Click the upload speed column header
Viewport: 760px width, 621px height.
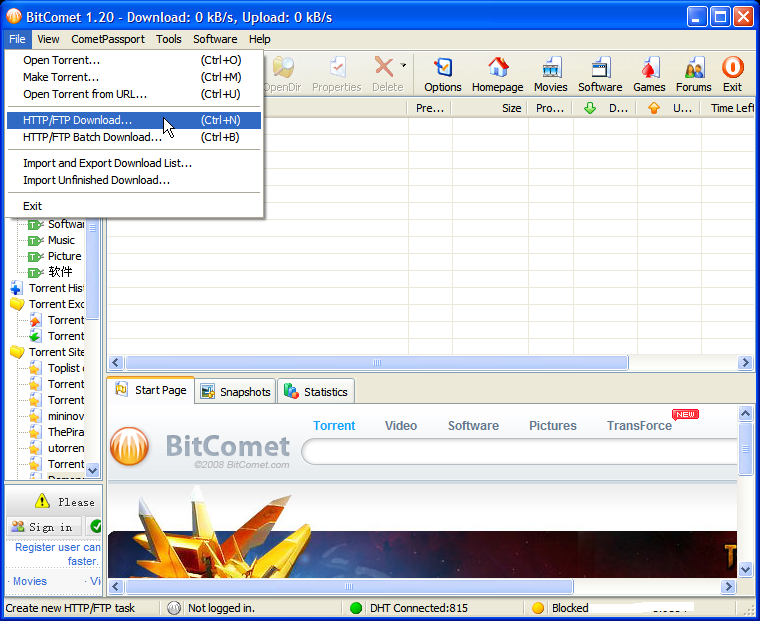coord(669,108)
